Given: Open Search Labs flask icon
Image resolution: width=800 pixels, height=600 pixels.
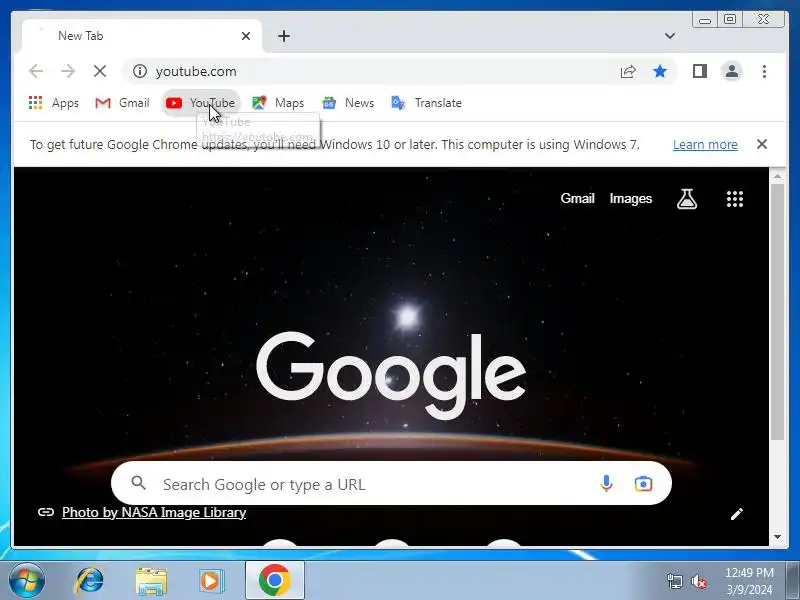Looking at the screenshot, I should pos(687,199).
